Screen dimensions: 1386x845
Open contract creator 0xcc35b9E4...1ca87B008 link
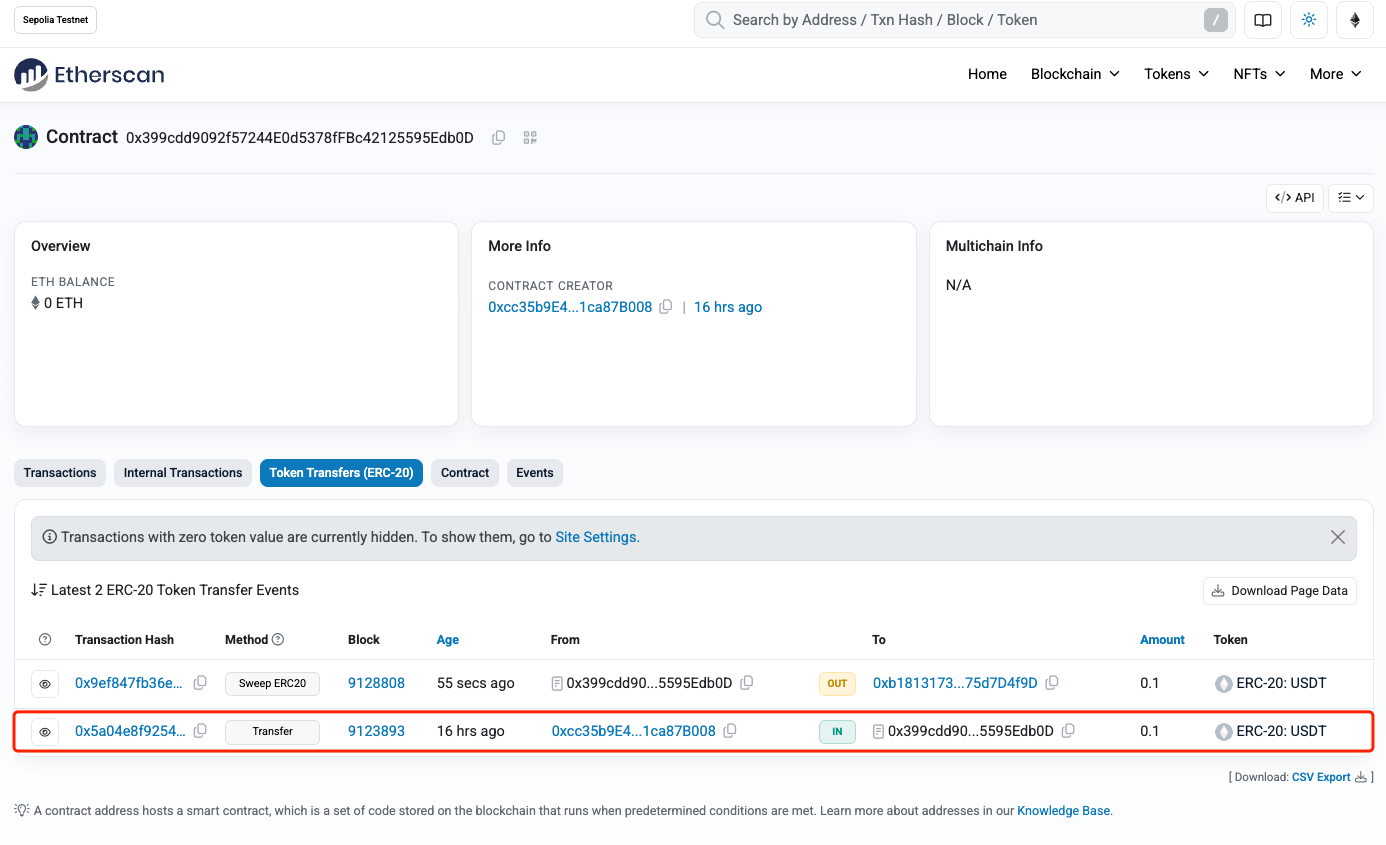click(570, 307)
